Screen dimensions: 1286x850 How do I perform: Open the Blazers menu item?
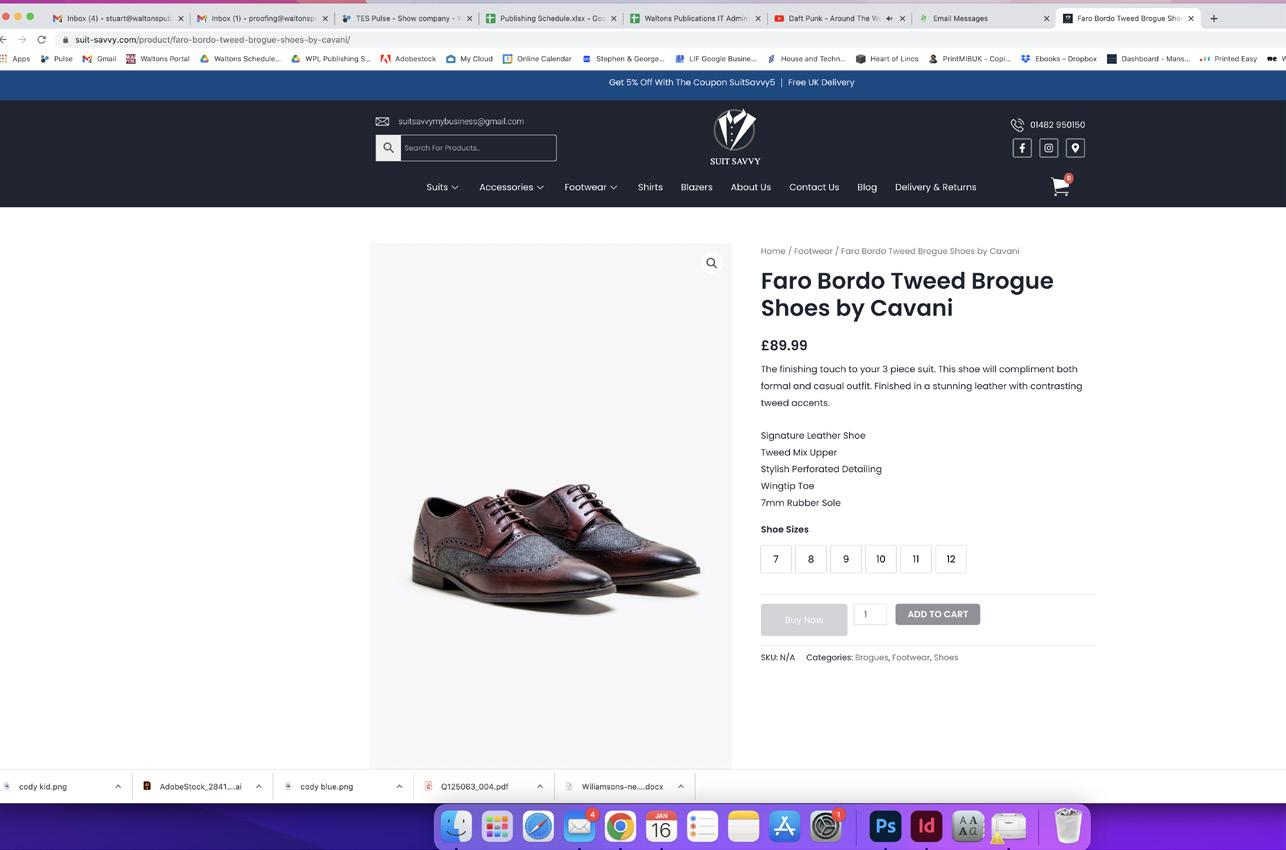pos(696,187)
